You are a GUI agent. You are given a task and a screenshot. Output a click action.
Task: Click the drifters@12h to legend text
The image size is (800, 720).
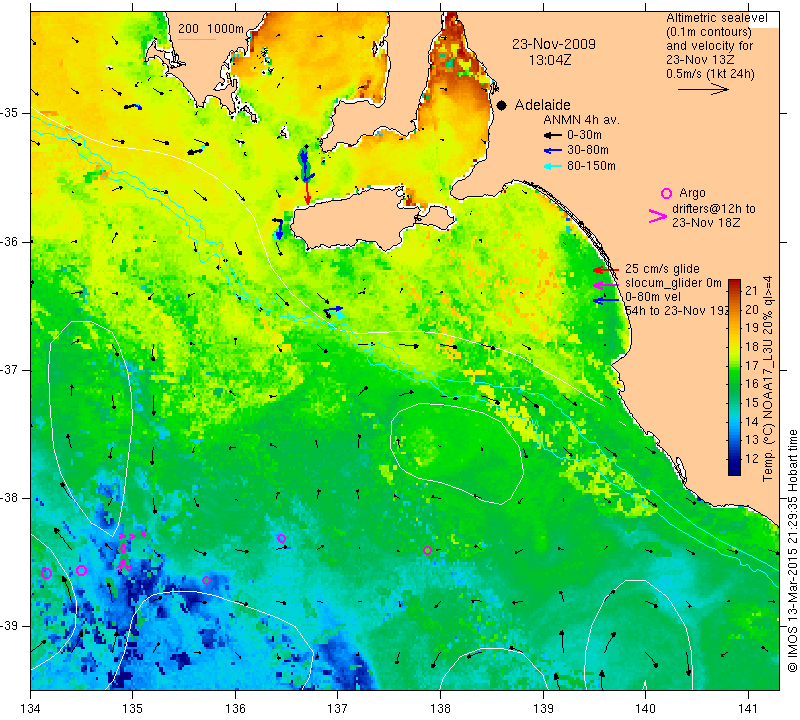pos(713,209)
